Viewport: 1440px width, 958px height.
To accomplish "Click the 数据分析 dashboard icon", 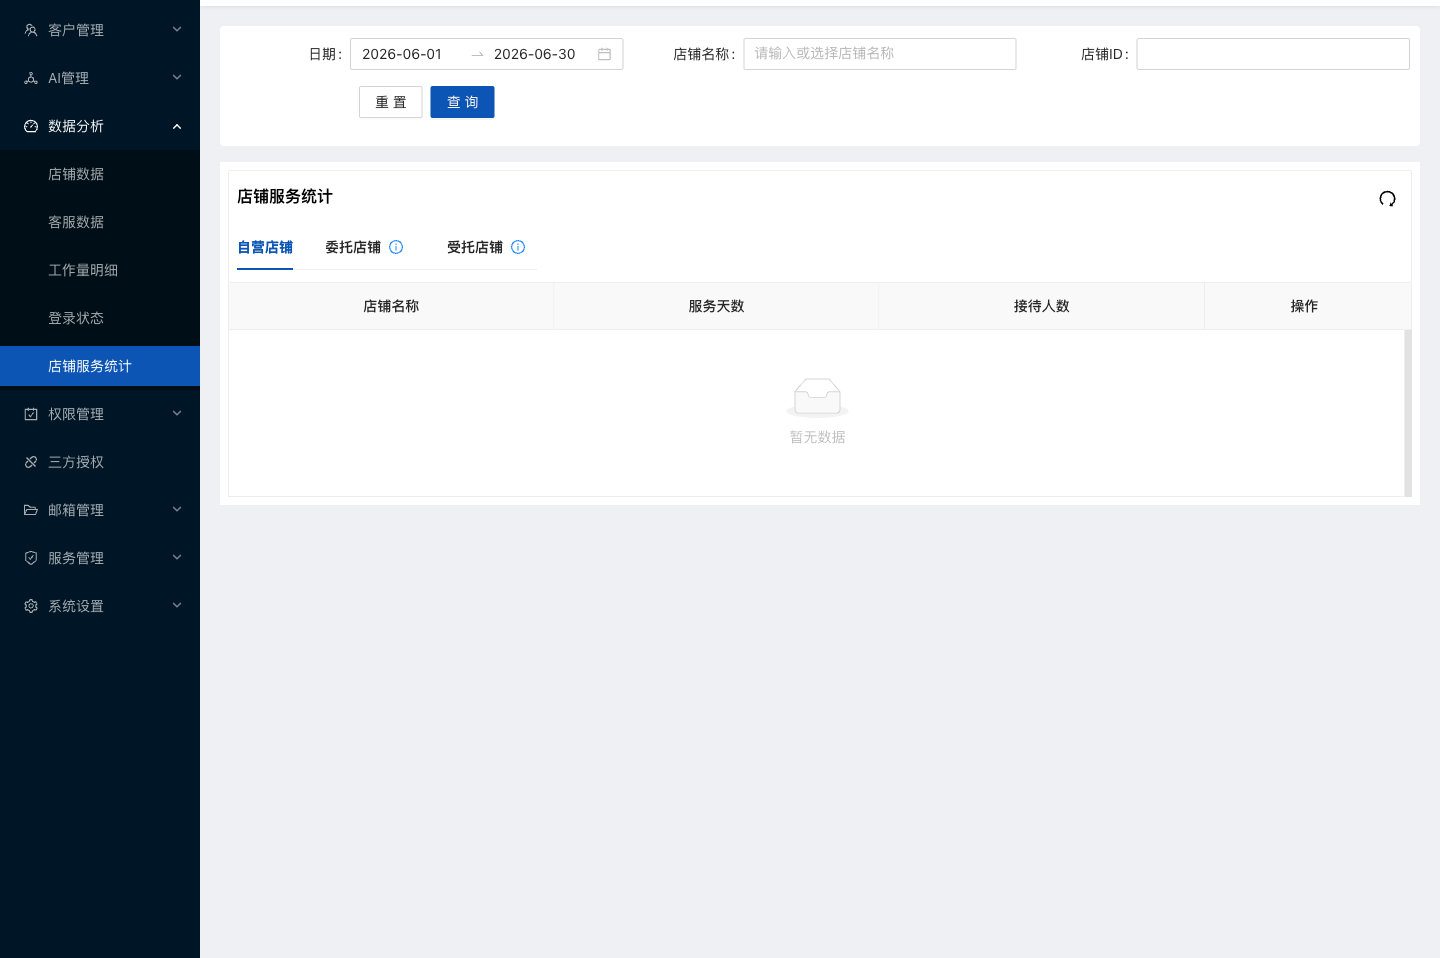I will coord(31,126).
